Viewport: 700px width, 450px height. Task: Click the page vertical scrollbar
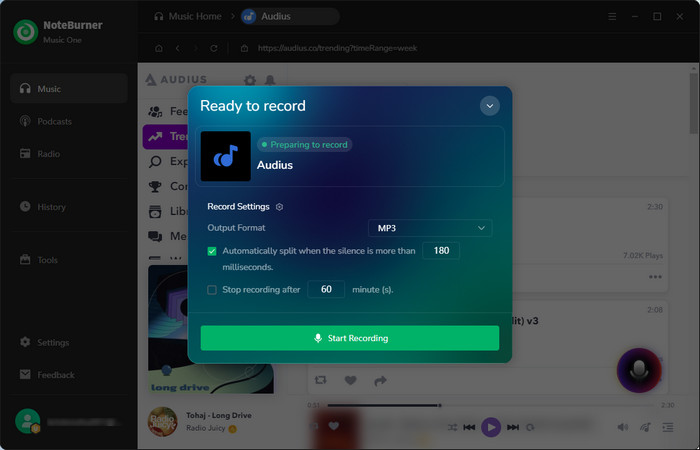pyautogui.click(x=693, y=103)
